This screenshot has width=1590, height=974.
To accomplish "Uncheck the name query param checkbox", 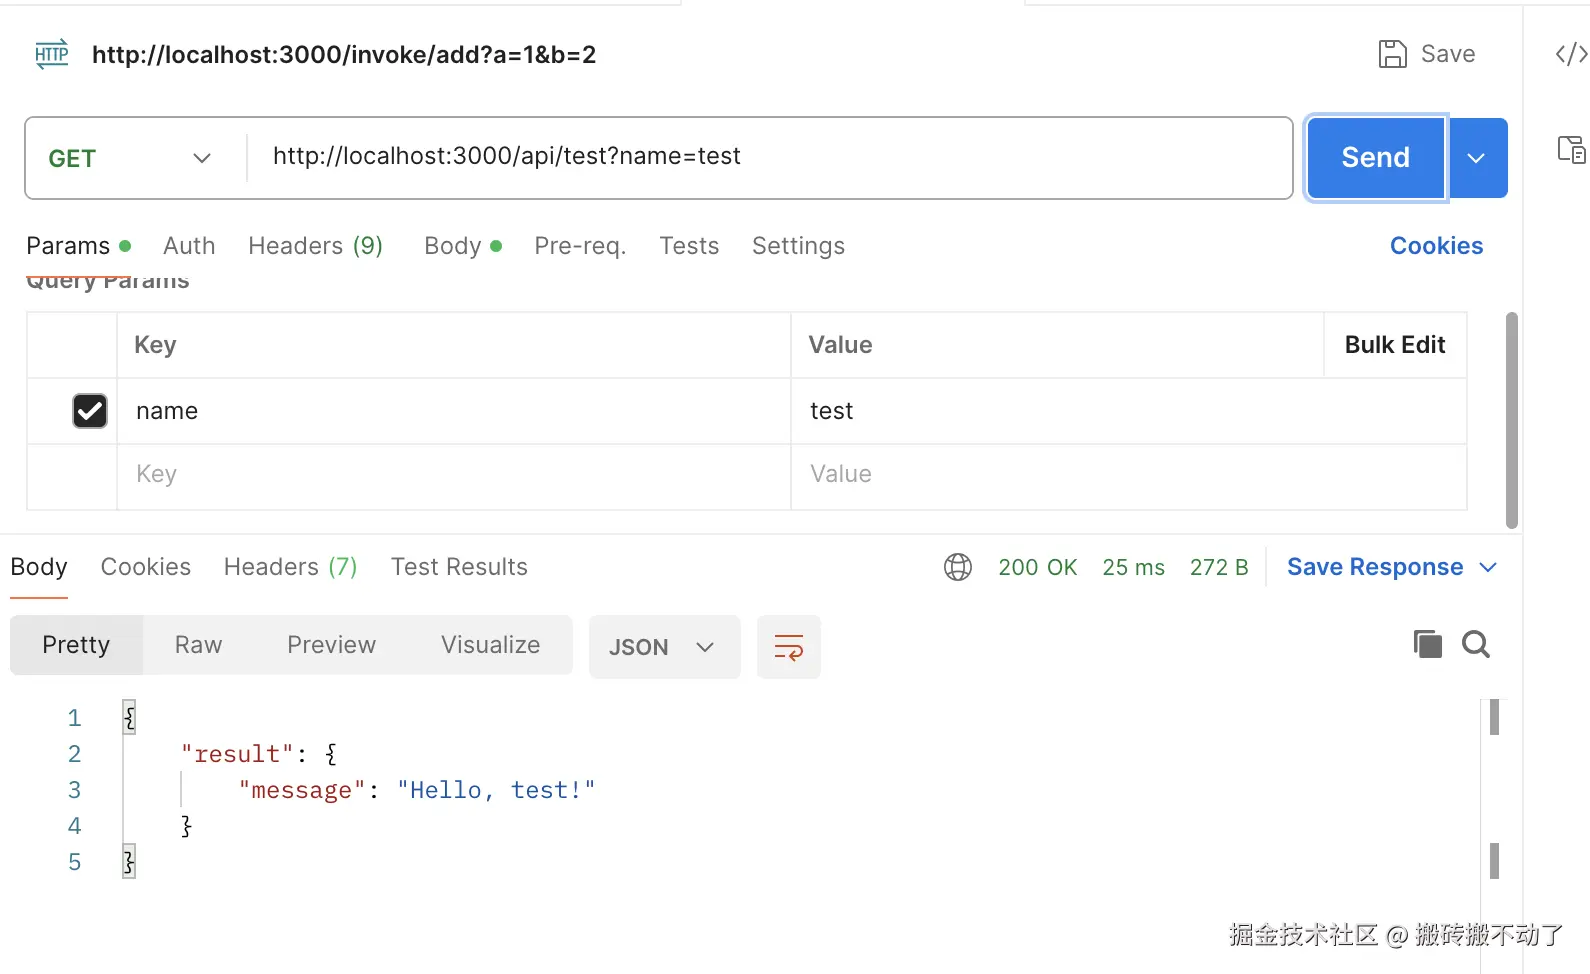I will pyautogui.click(x=90, y=411).
